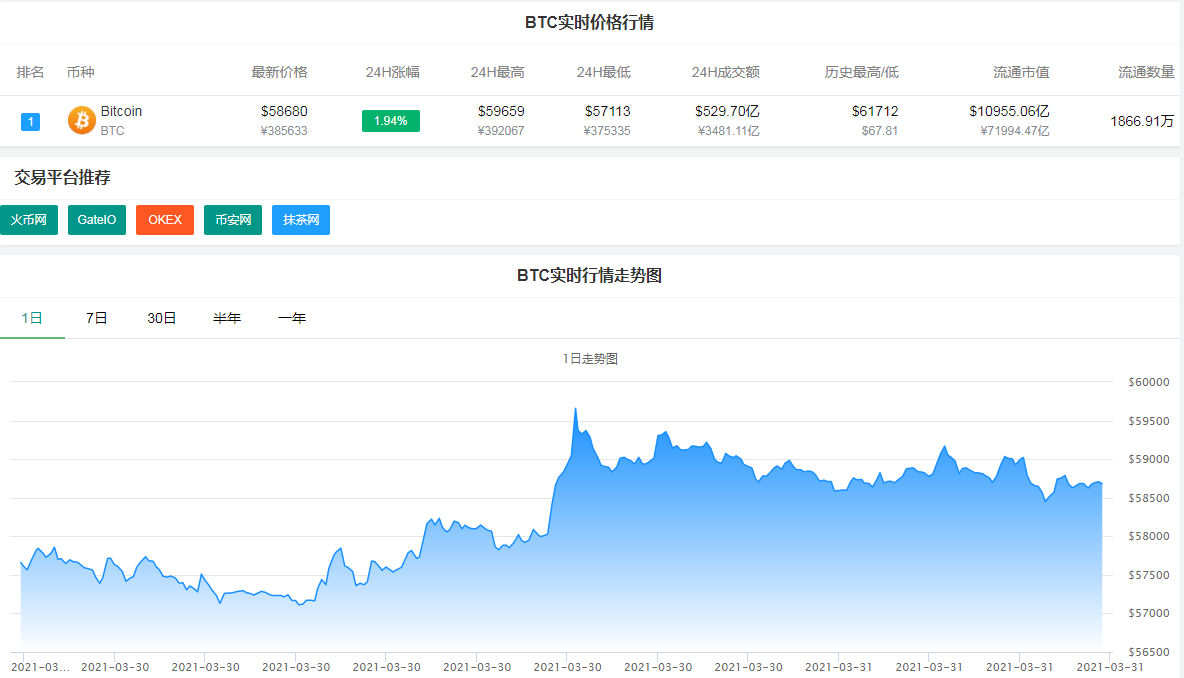Switch to the 半年 chart tab
Screen dimensions: 1184x678
tap(227, 317)
